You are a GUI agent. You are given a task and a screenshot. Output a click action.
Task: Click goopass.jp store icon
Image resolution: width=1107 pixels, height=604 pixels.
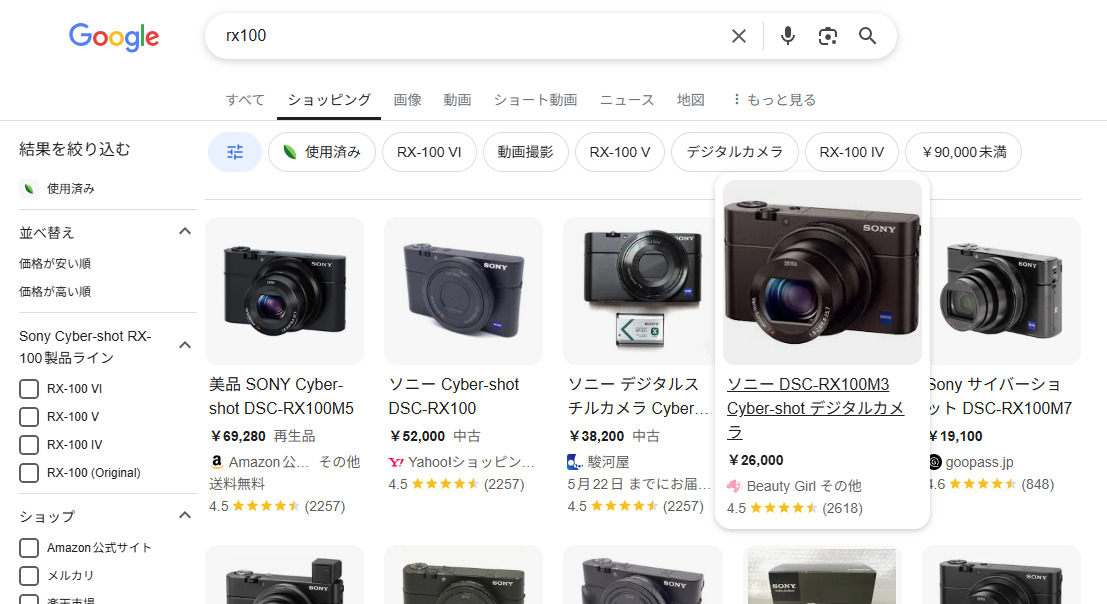(x=935, y=462)
